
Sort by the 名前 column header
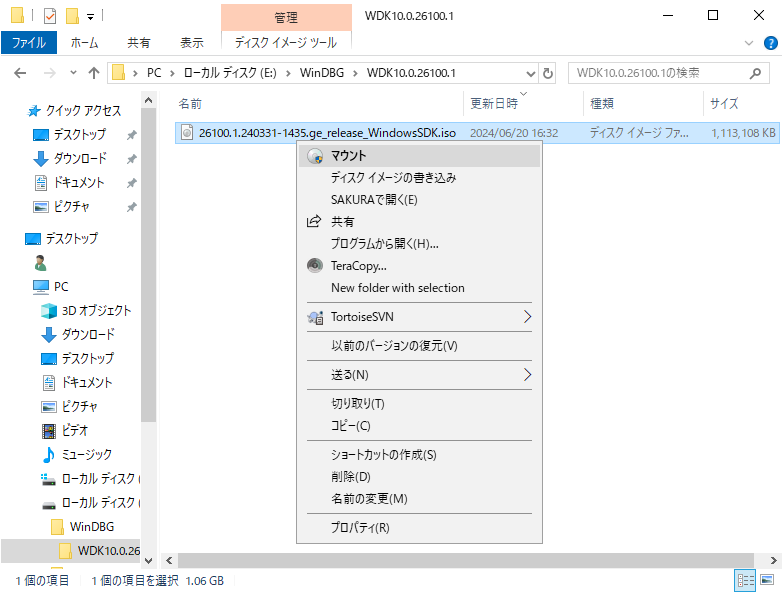319,104
